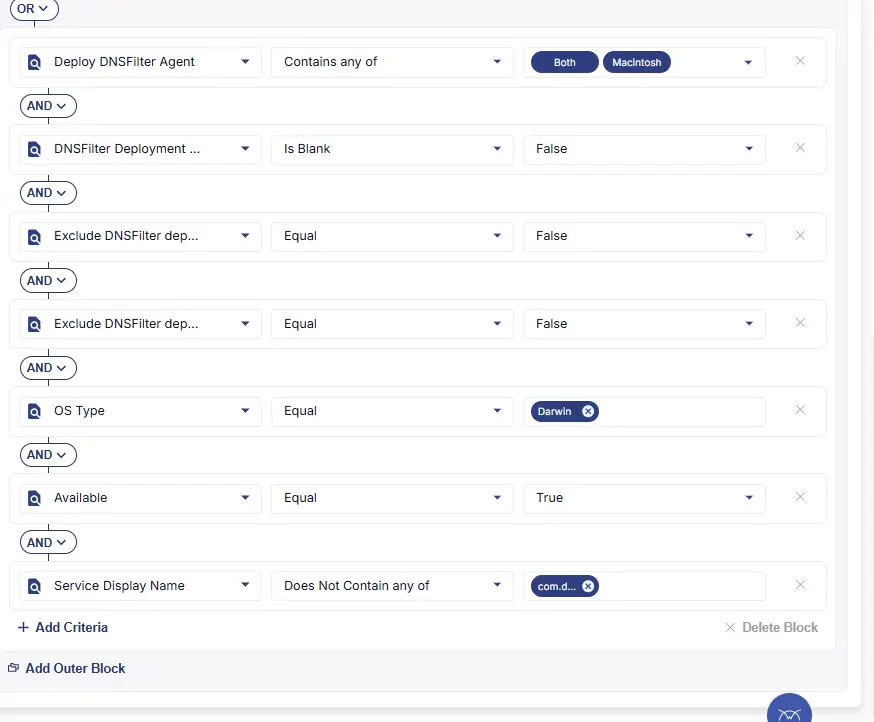
Task: Click the search icon beside Available field
Action: coord(34,498)
